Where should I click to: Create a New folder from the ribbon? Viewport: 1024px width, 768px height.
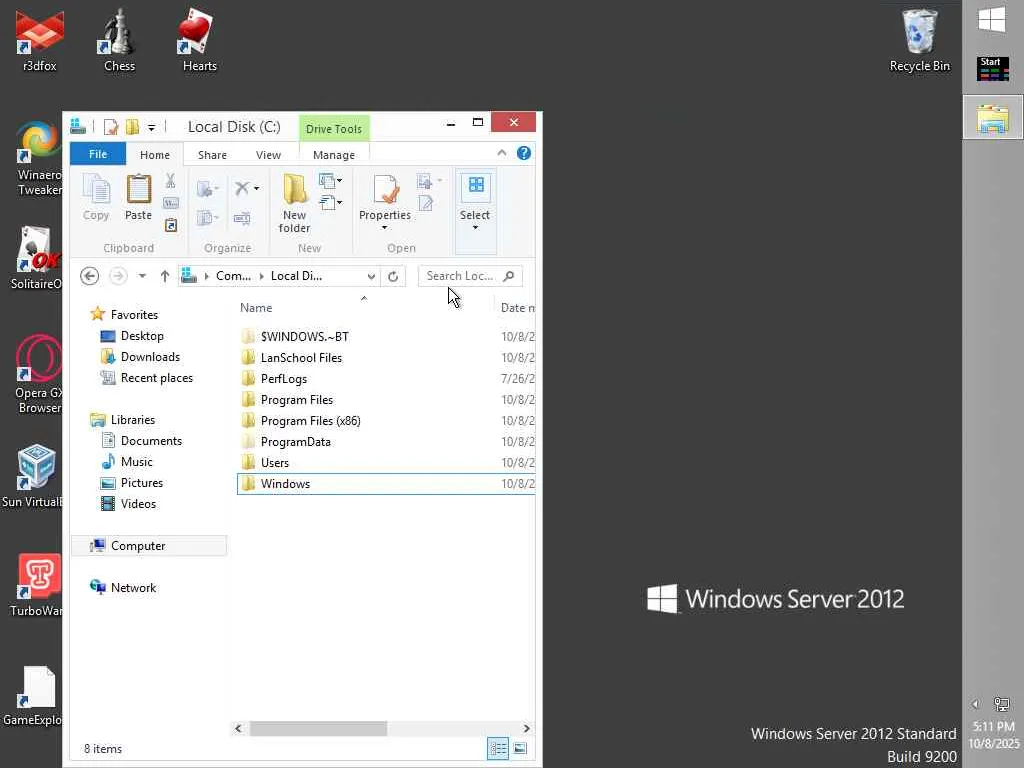295,204
